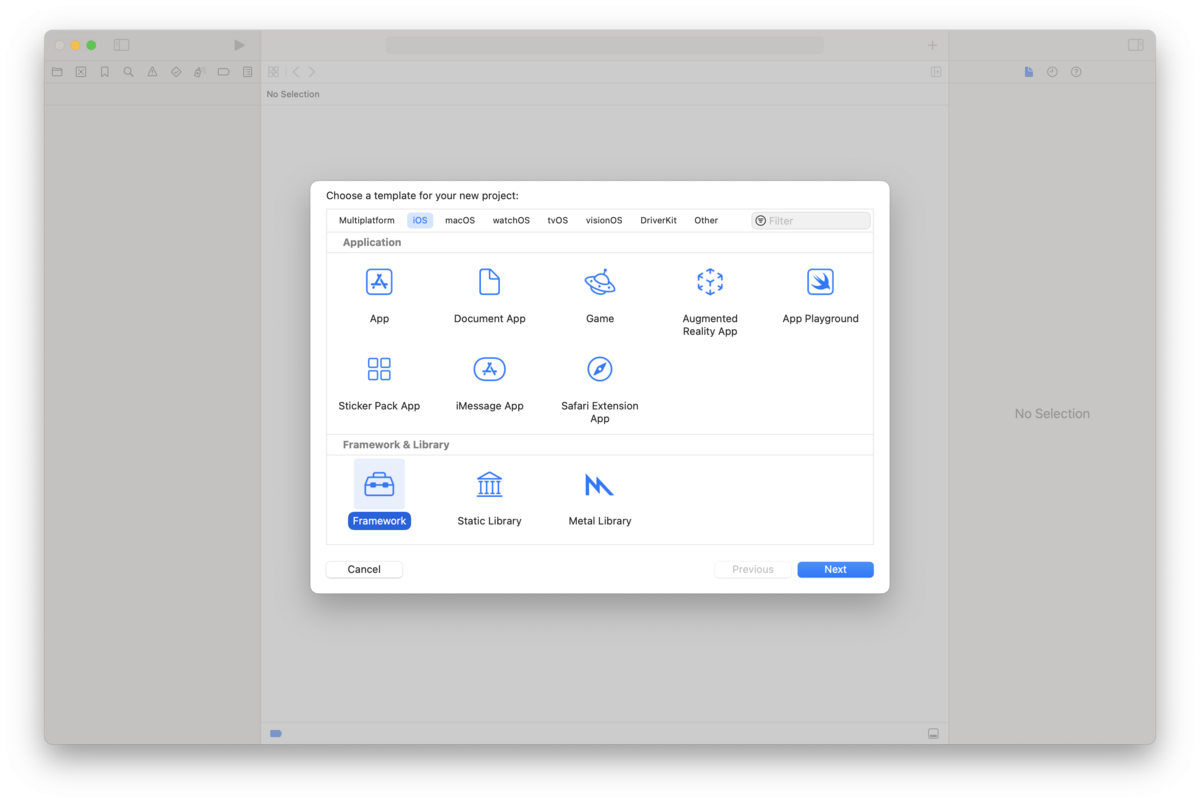Open the Project navigator folder icon
The height and width of the screenshot is (803, 1200).
57,72
